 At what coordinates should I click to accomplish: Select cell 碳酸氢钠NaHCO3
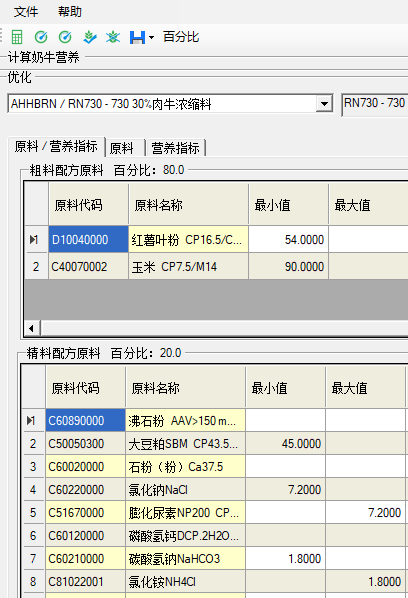point(185,559)
